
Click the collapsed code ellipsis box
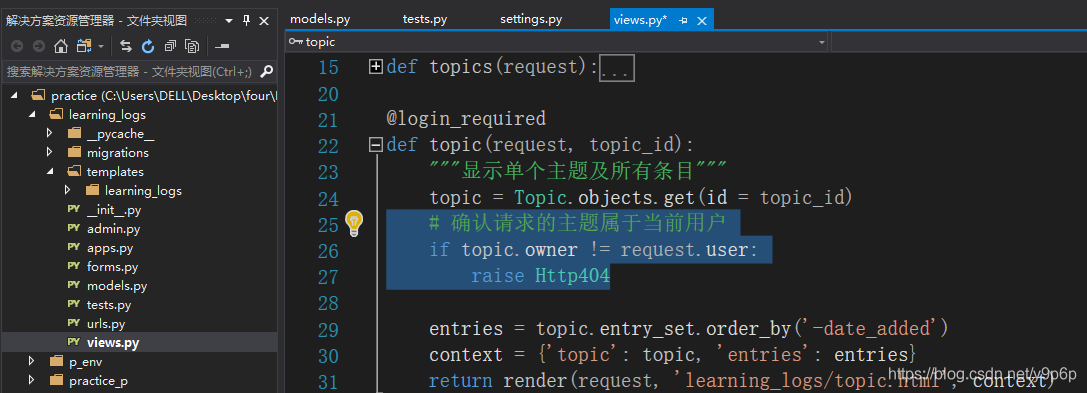[616, 68]
